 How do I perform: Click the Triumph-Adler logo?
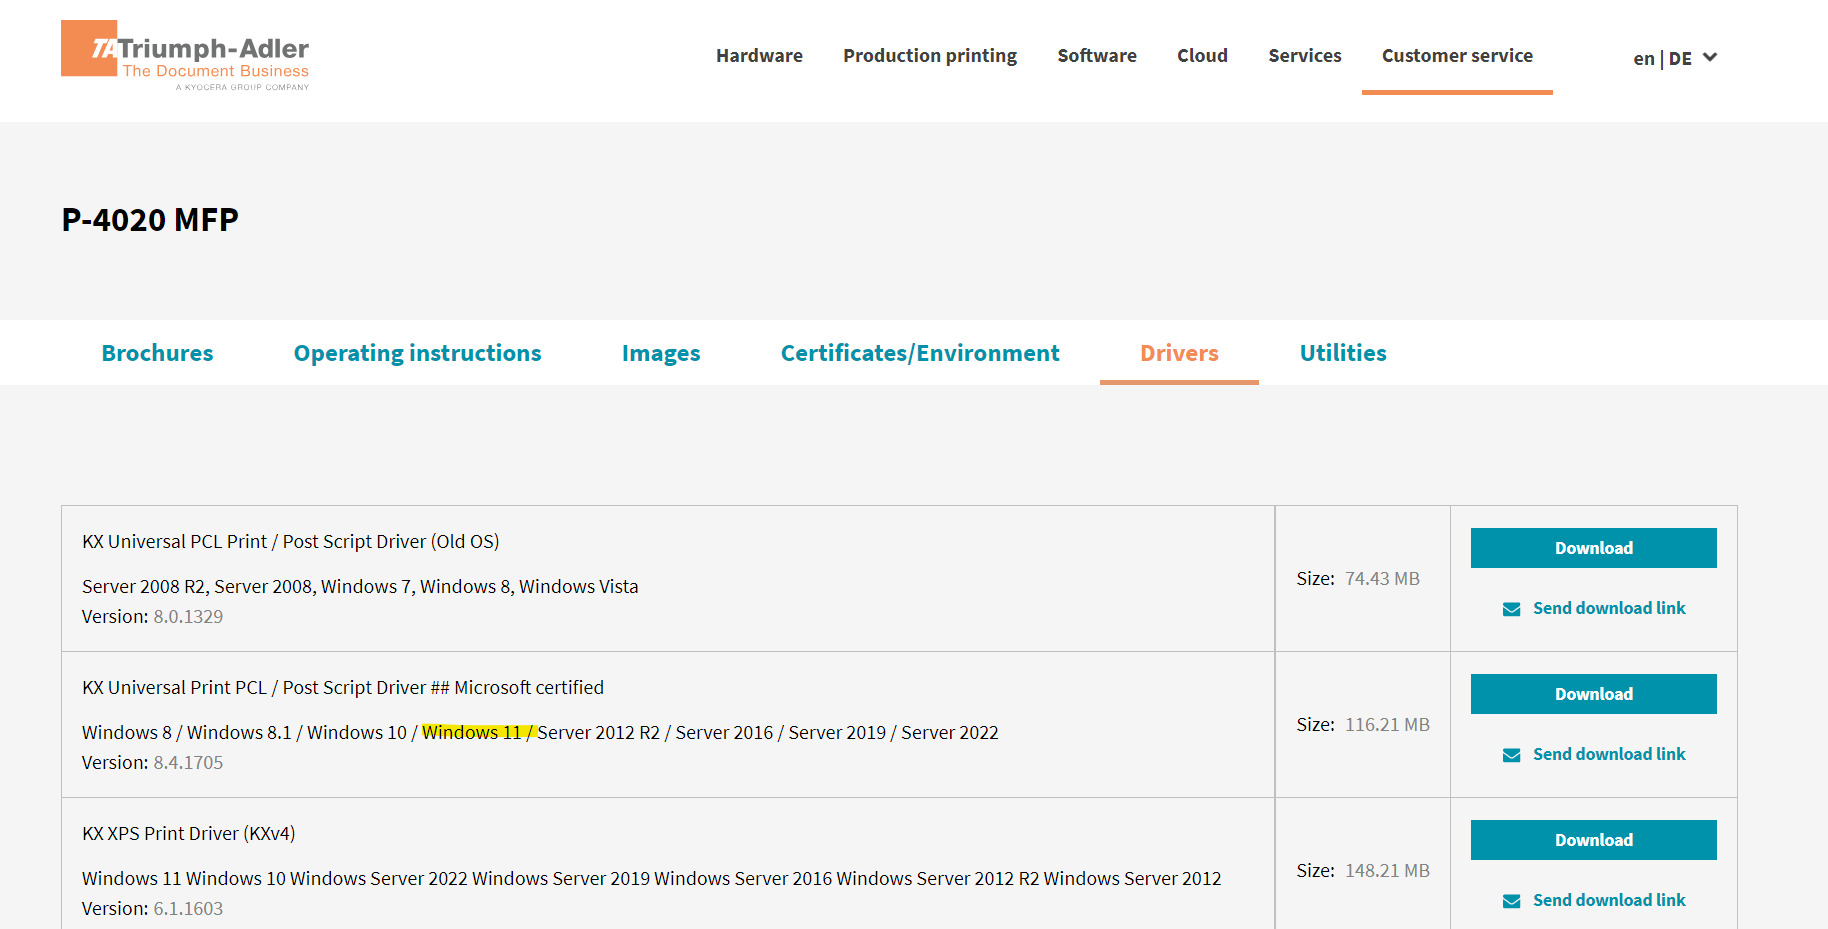point(185,56)
